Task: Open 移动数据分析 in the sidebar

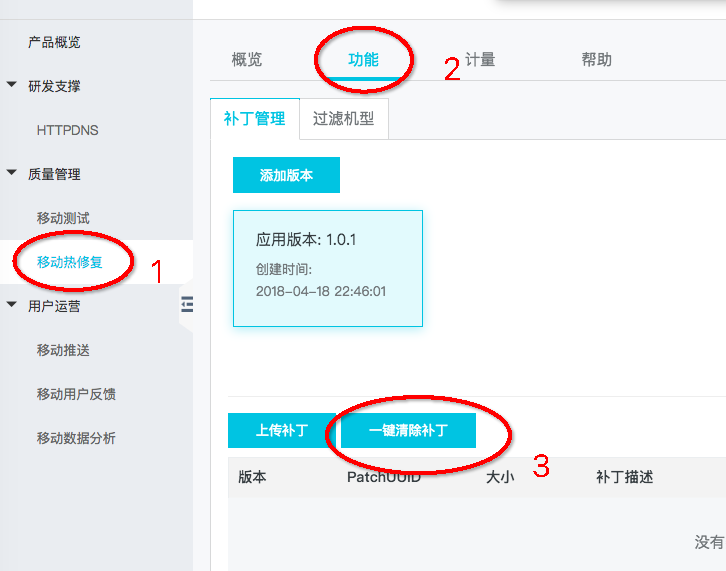Action: click(x=76, y=438)
